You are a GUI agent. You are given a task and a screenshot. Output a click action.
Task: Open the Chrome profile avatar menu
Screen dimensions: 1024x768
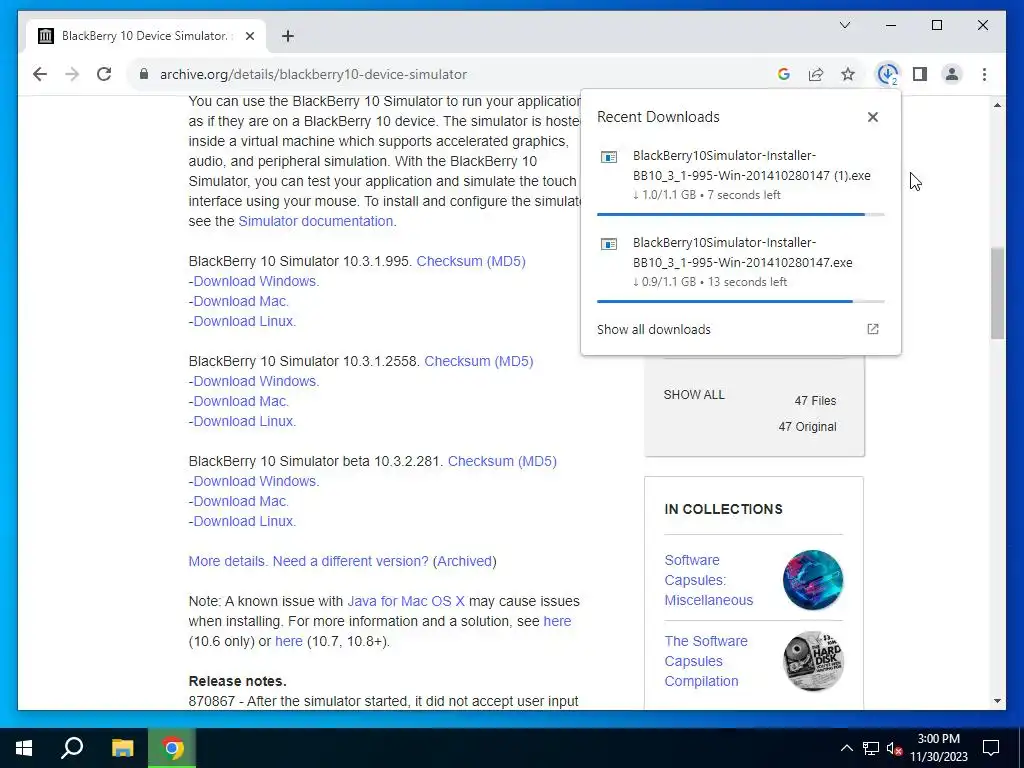(x=952, y=74)
